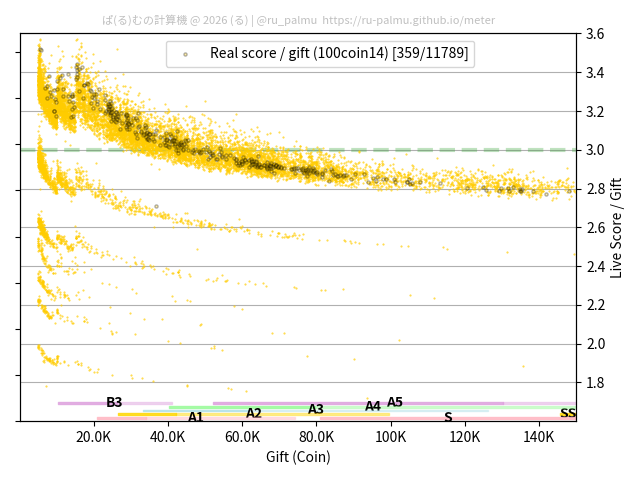The width and height of the screenshot is (640, 480).
Task: Click the 3.6 y-axis tick label
Action: (594, 34)
